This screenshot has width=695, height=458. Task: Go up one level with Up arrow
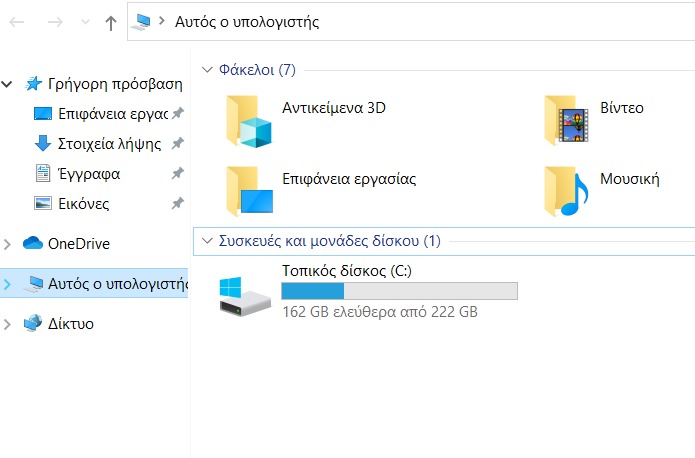(110, 22)
